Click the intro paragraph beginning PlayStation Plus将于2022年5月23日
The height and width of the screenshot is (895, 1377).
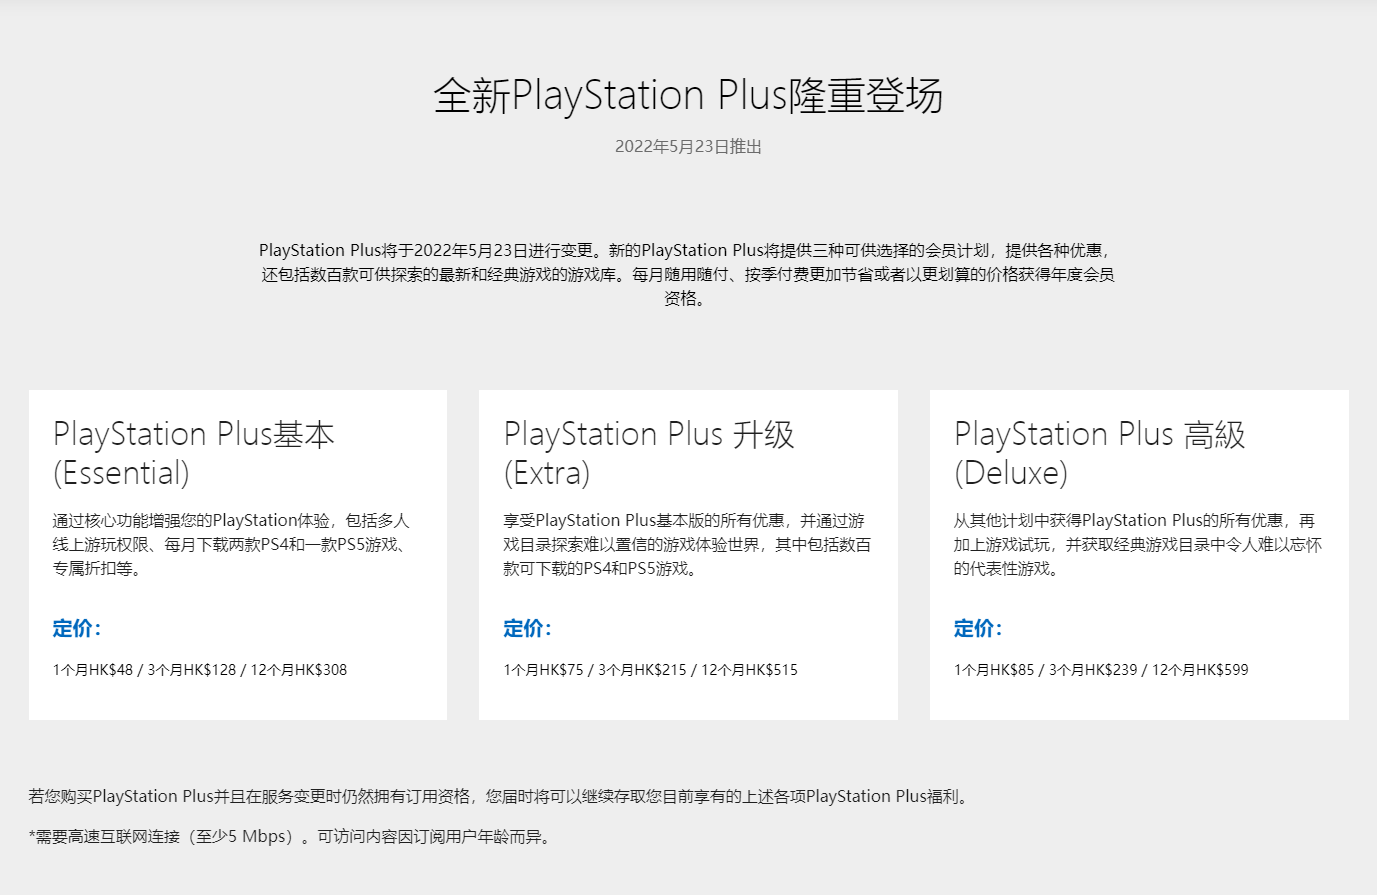688,274
